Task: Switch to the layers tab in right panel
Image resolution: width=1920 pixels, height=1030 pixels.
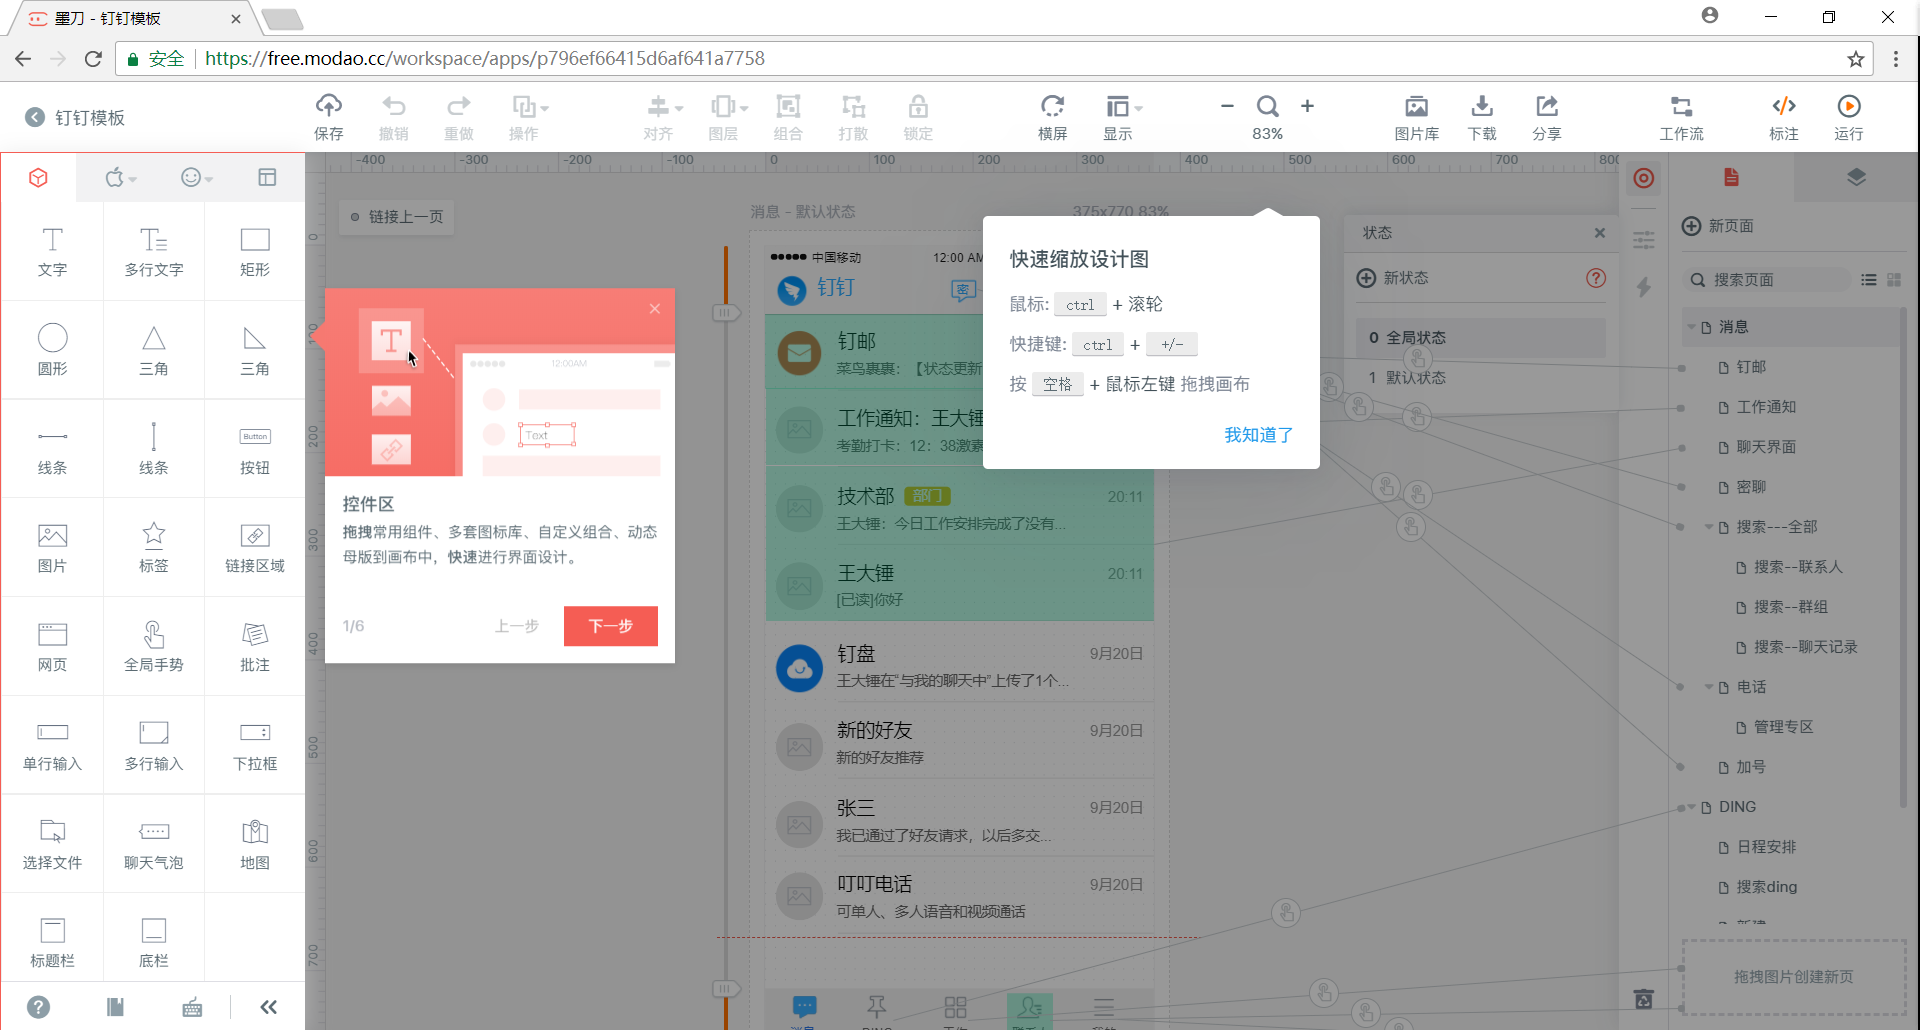Action: pos(1857,177)
